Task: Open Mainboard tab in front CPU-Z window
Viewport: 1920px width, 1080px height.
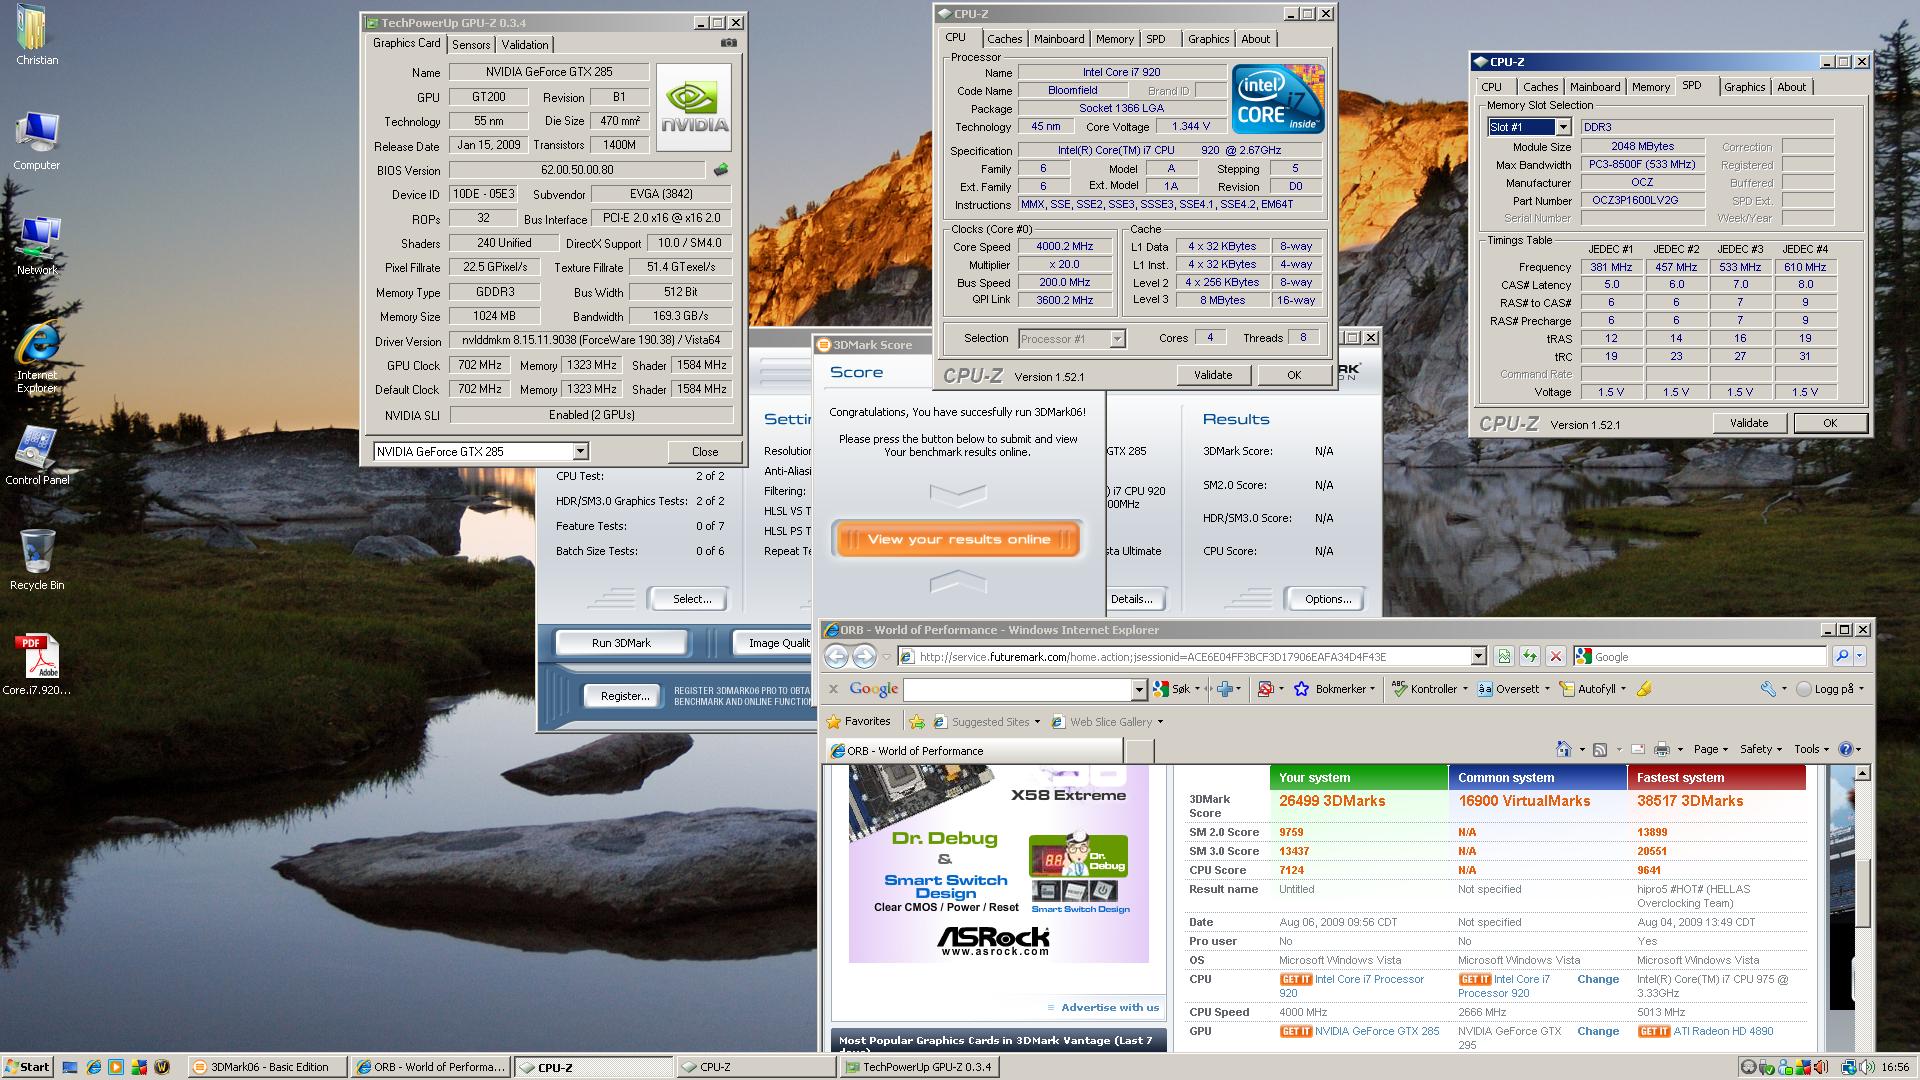Action: [x=1059, y=39]
